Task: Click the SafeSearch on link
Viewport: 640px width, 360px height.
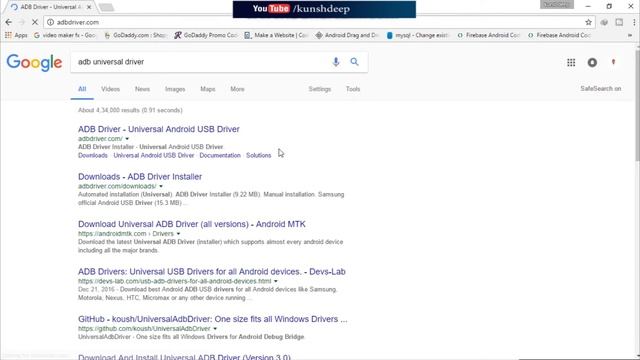Action: tap(600, 89)
